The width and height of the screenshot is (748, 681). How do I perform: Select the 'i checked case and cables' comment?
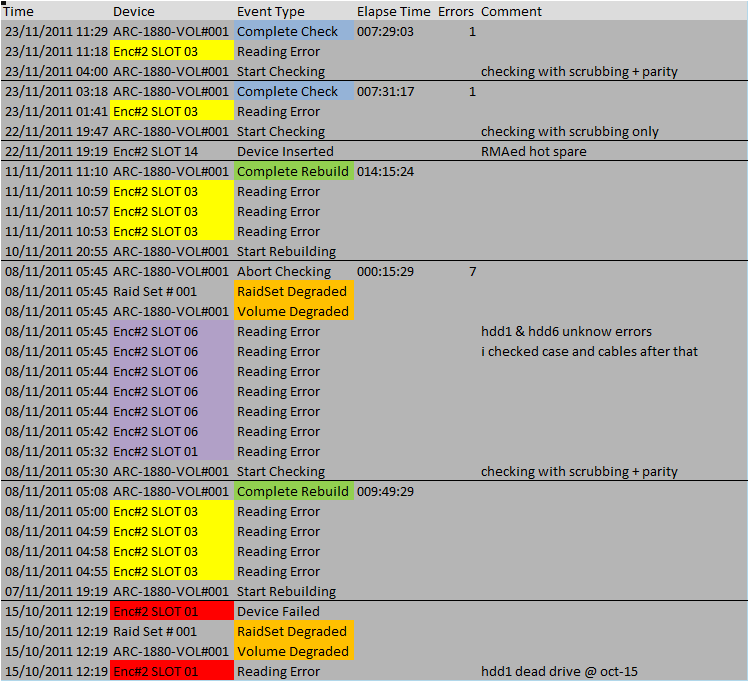589,351
